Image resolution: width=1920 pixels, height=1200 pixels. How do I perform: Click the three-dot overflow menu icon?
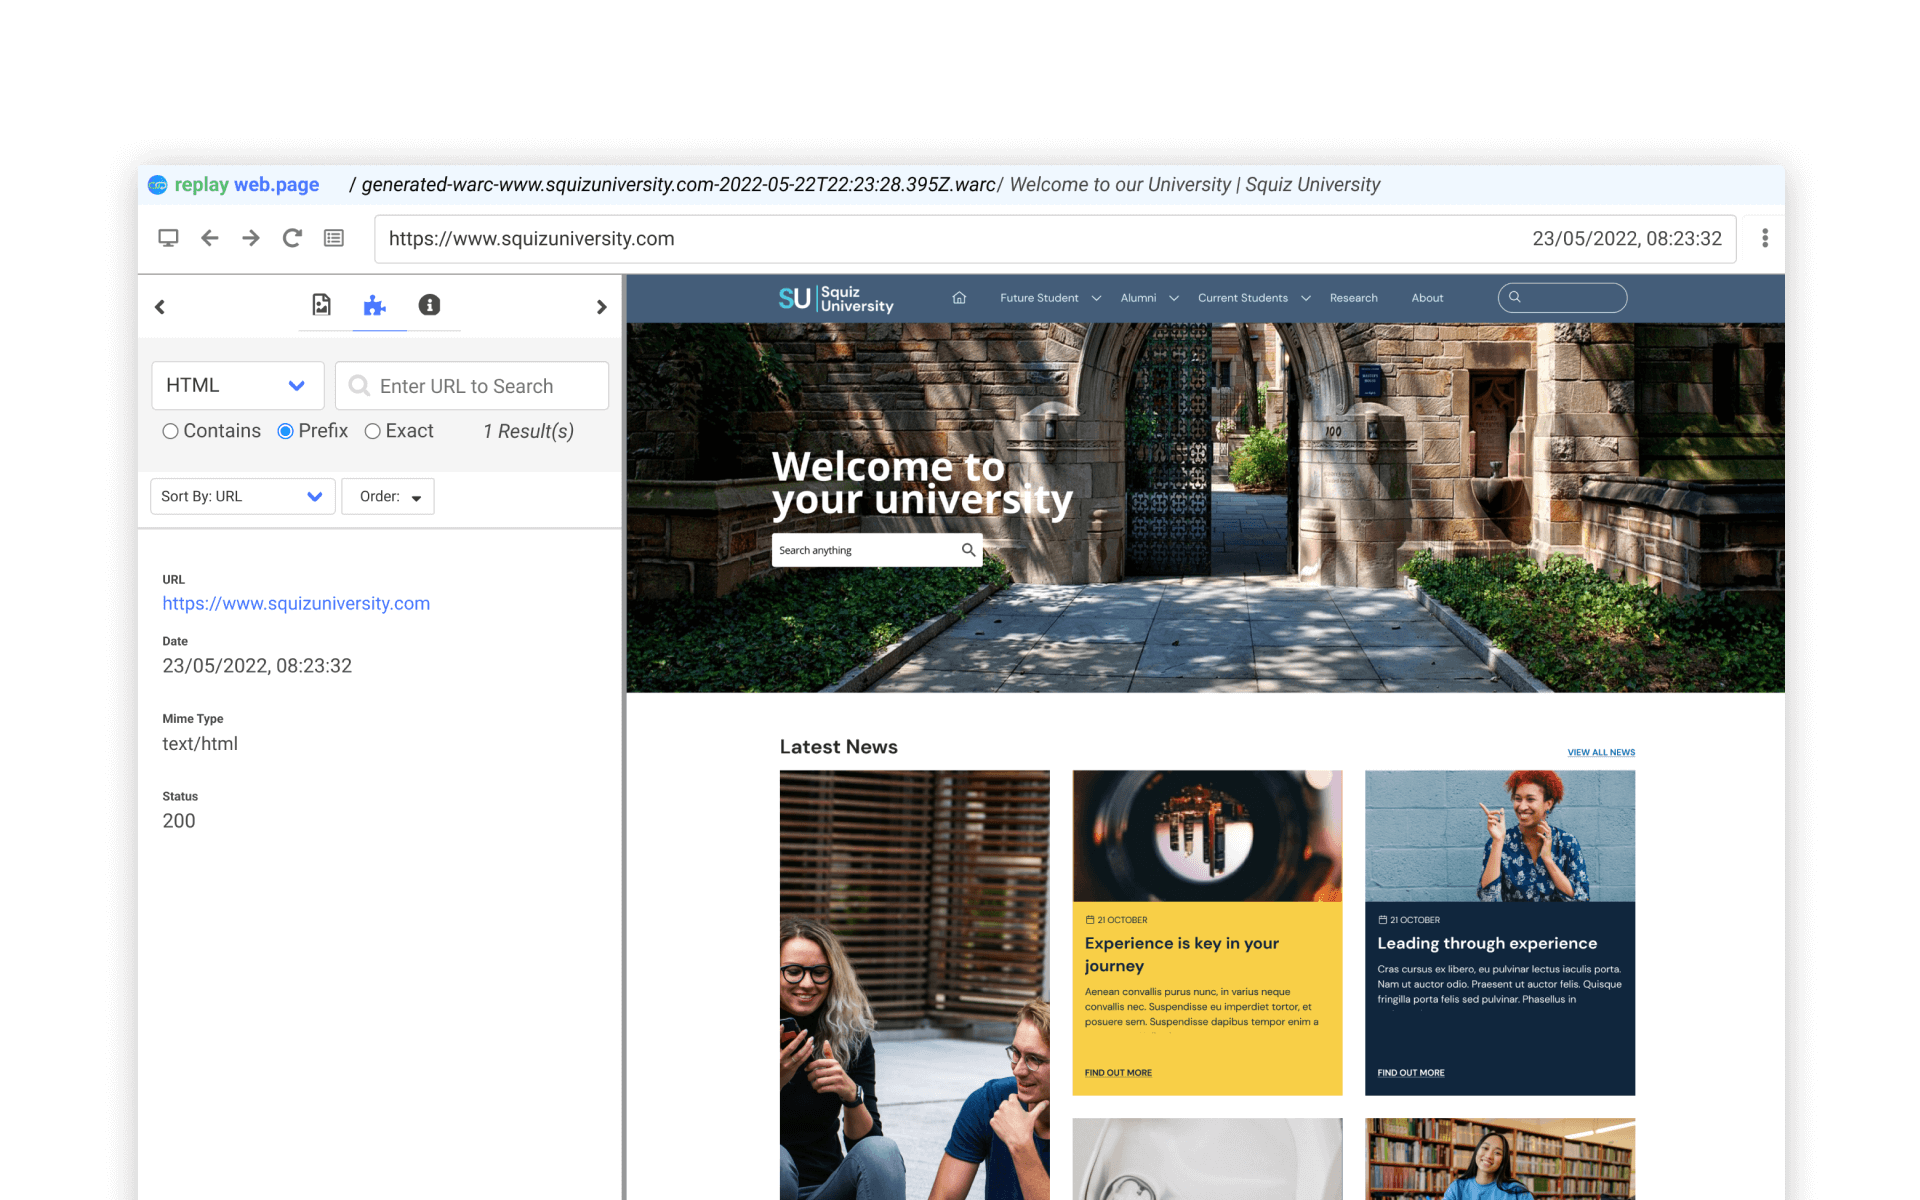1766,238
